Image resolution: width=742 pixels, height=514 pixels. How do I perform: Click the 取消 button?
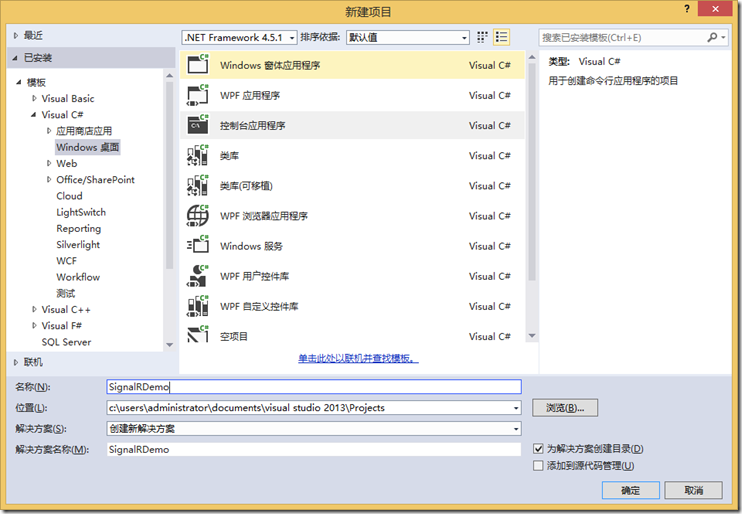[693, 490]
